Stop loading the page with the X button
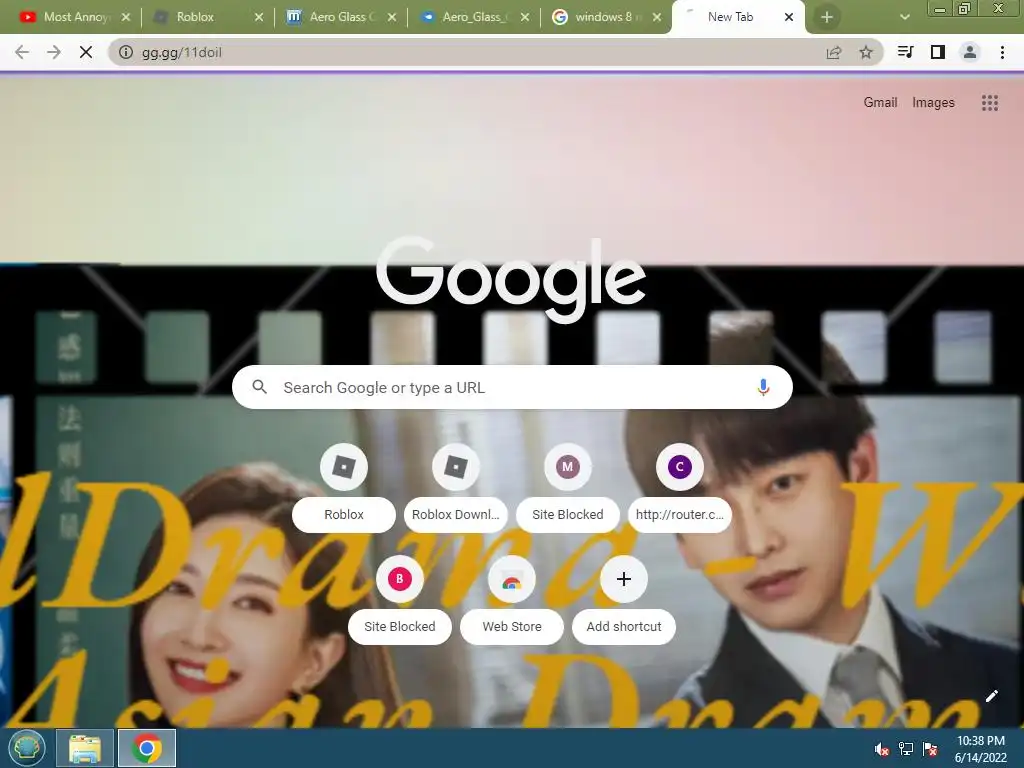Screen dimensions: 1024x768 [86, 52]
